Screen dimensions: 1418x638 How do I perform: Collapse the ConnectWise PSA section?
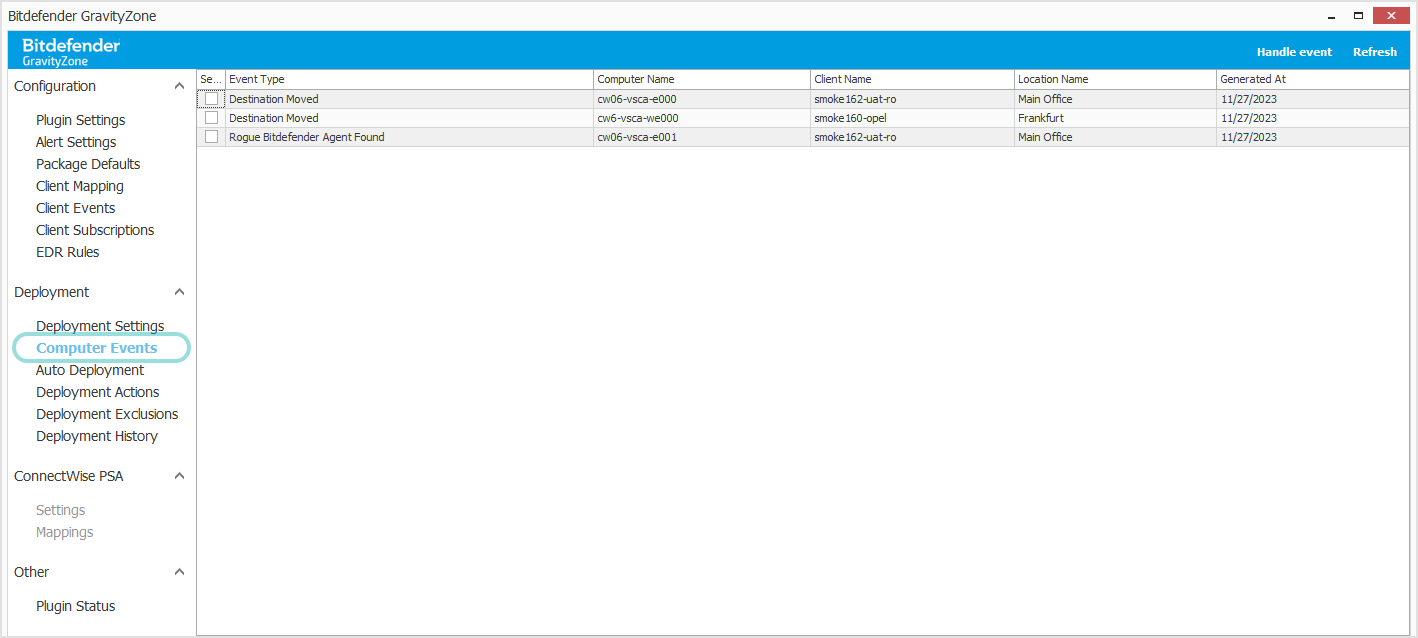179,475
